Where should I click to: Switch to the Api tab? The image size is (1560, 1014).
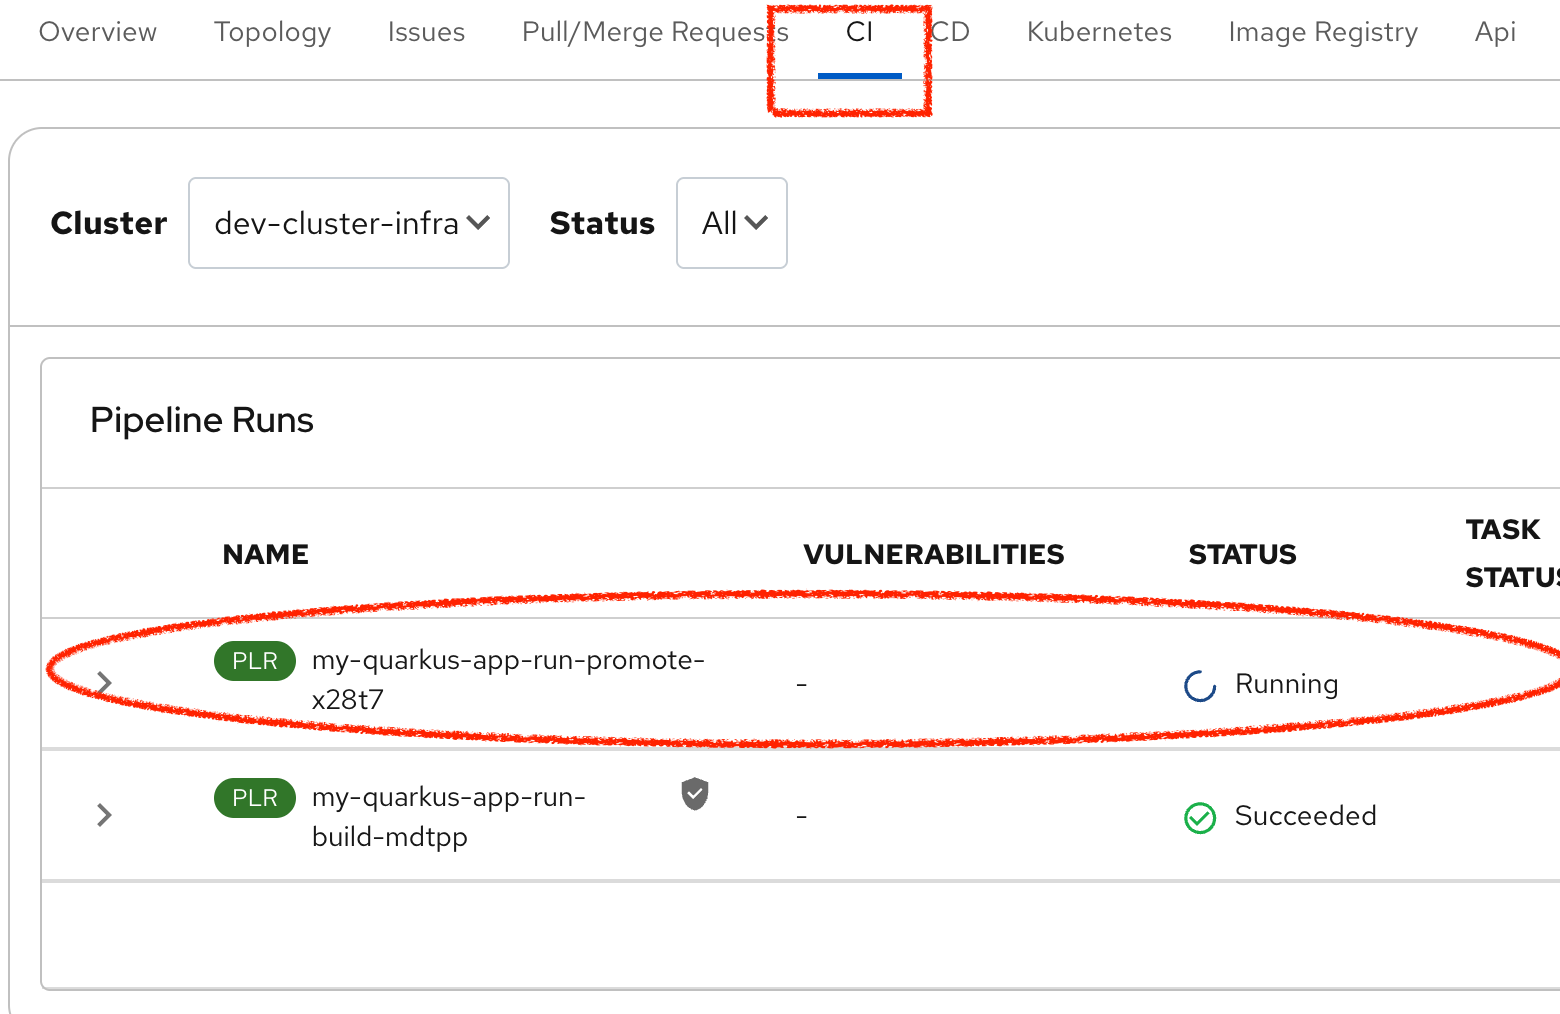coord(1495,32)
